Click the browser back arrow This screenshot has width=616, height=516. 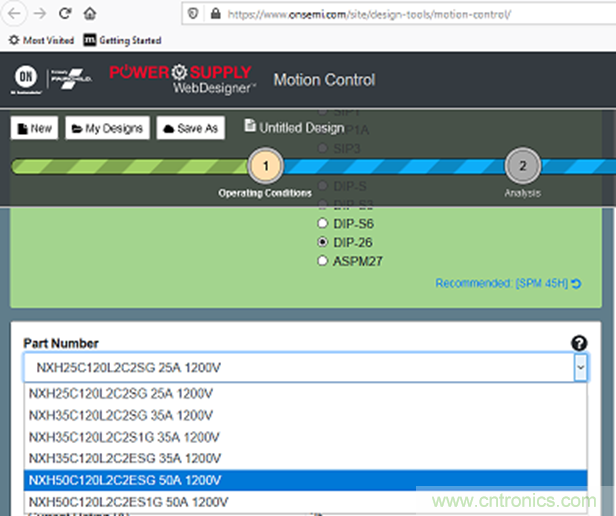pos(14,14)
